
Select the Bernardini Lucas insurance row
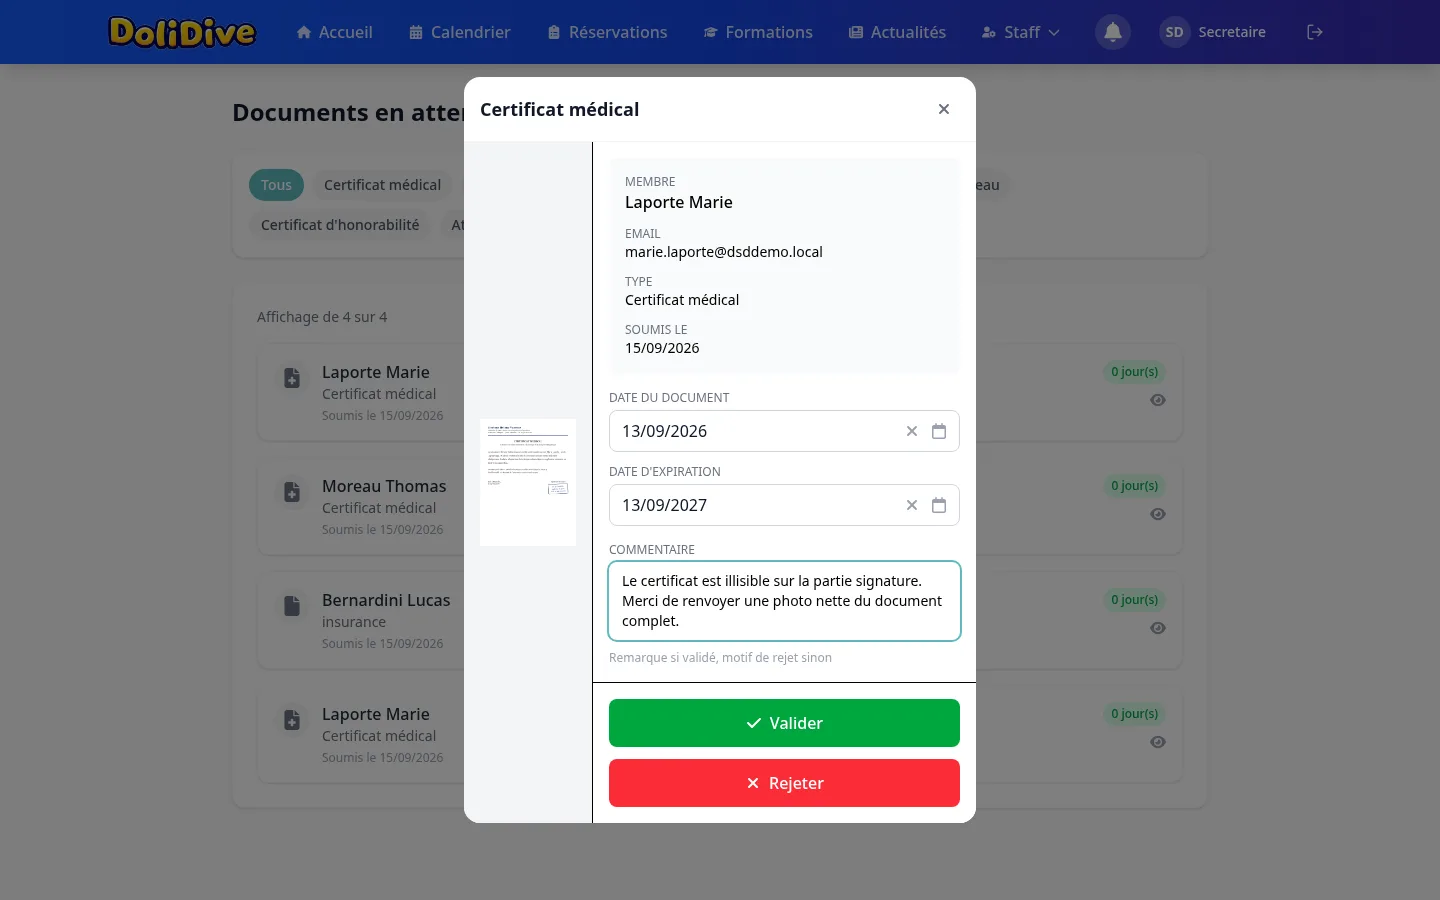click(x=720, y=622)
